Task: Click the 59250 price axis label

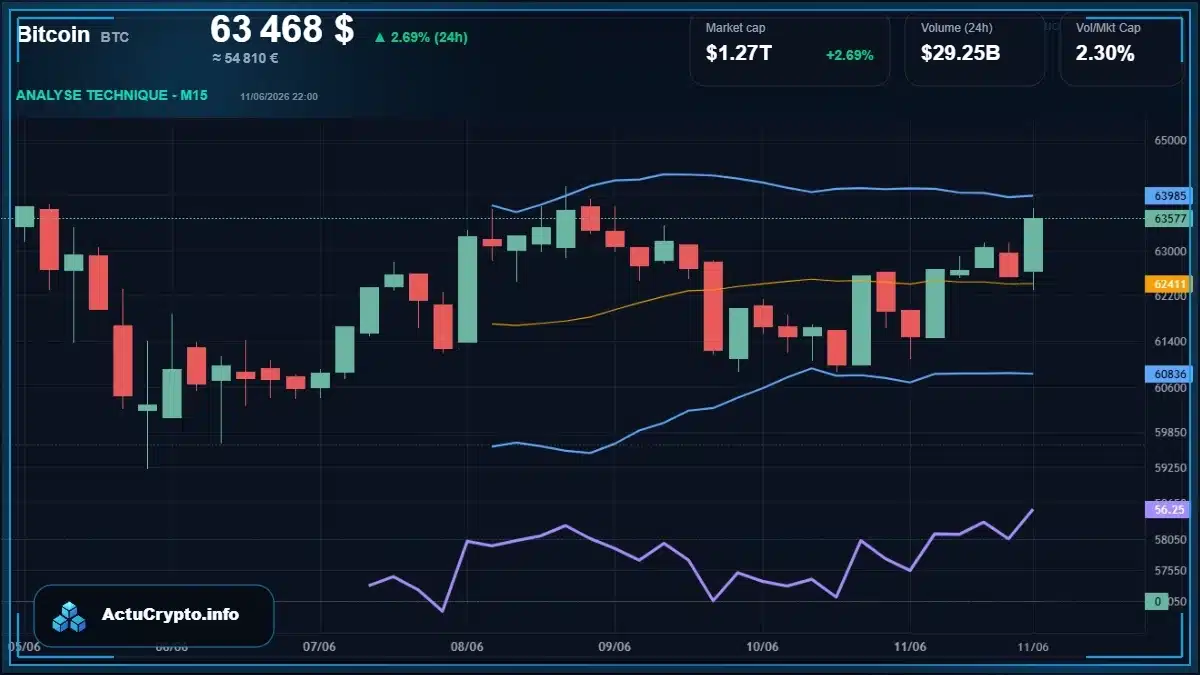Action: [1170, 467]
